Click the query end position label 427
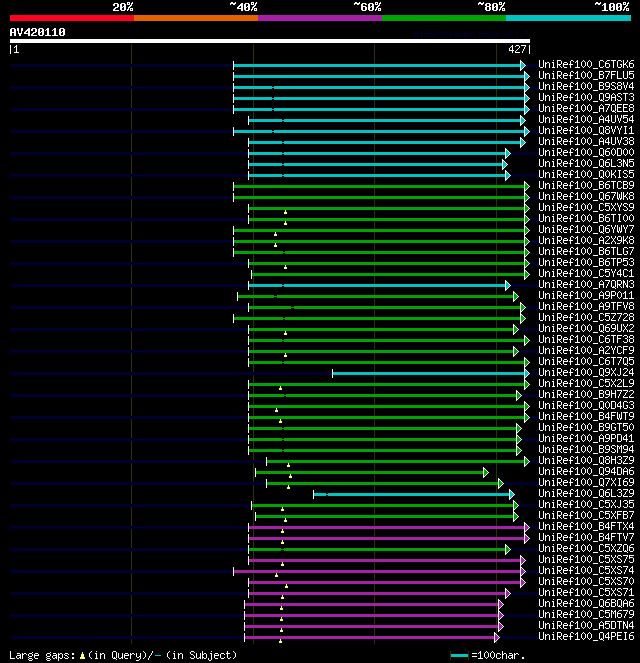Image resolution: width=640 pixels, height=663 pixels. tap(517, 49)
